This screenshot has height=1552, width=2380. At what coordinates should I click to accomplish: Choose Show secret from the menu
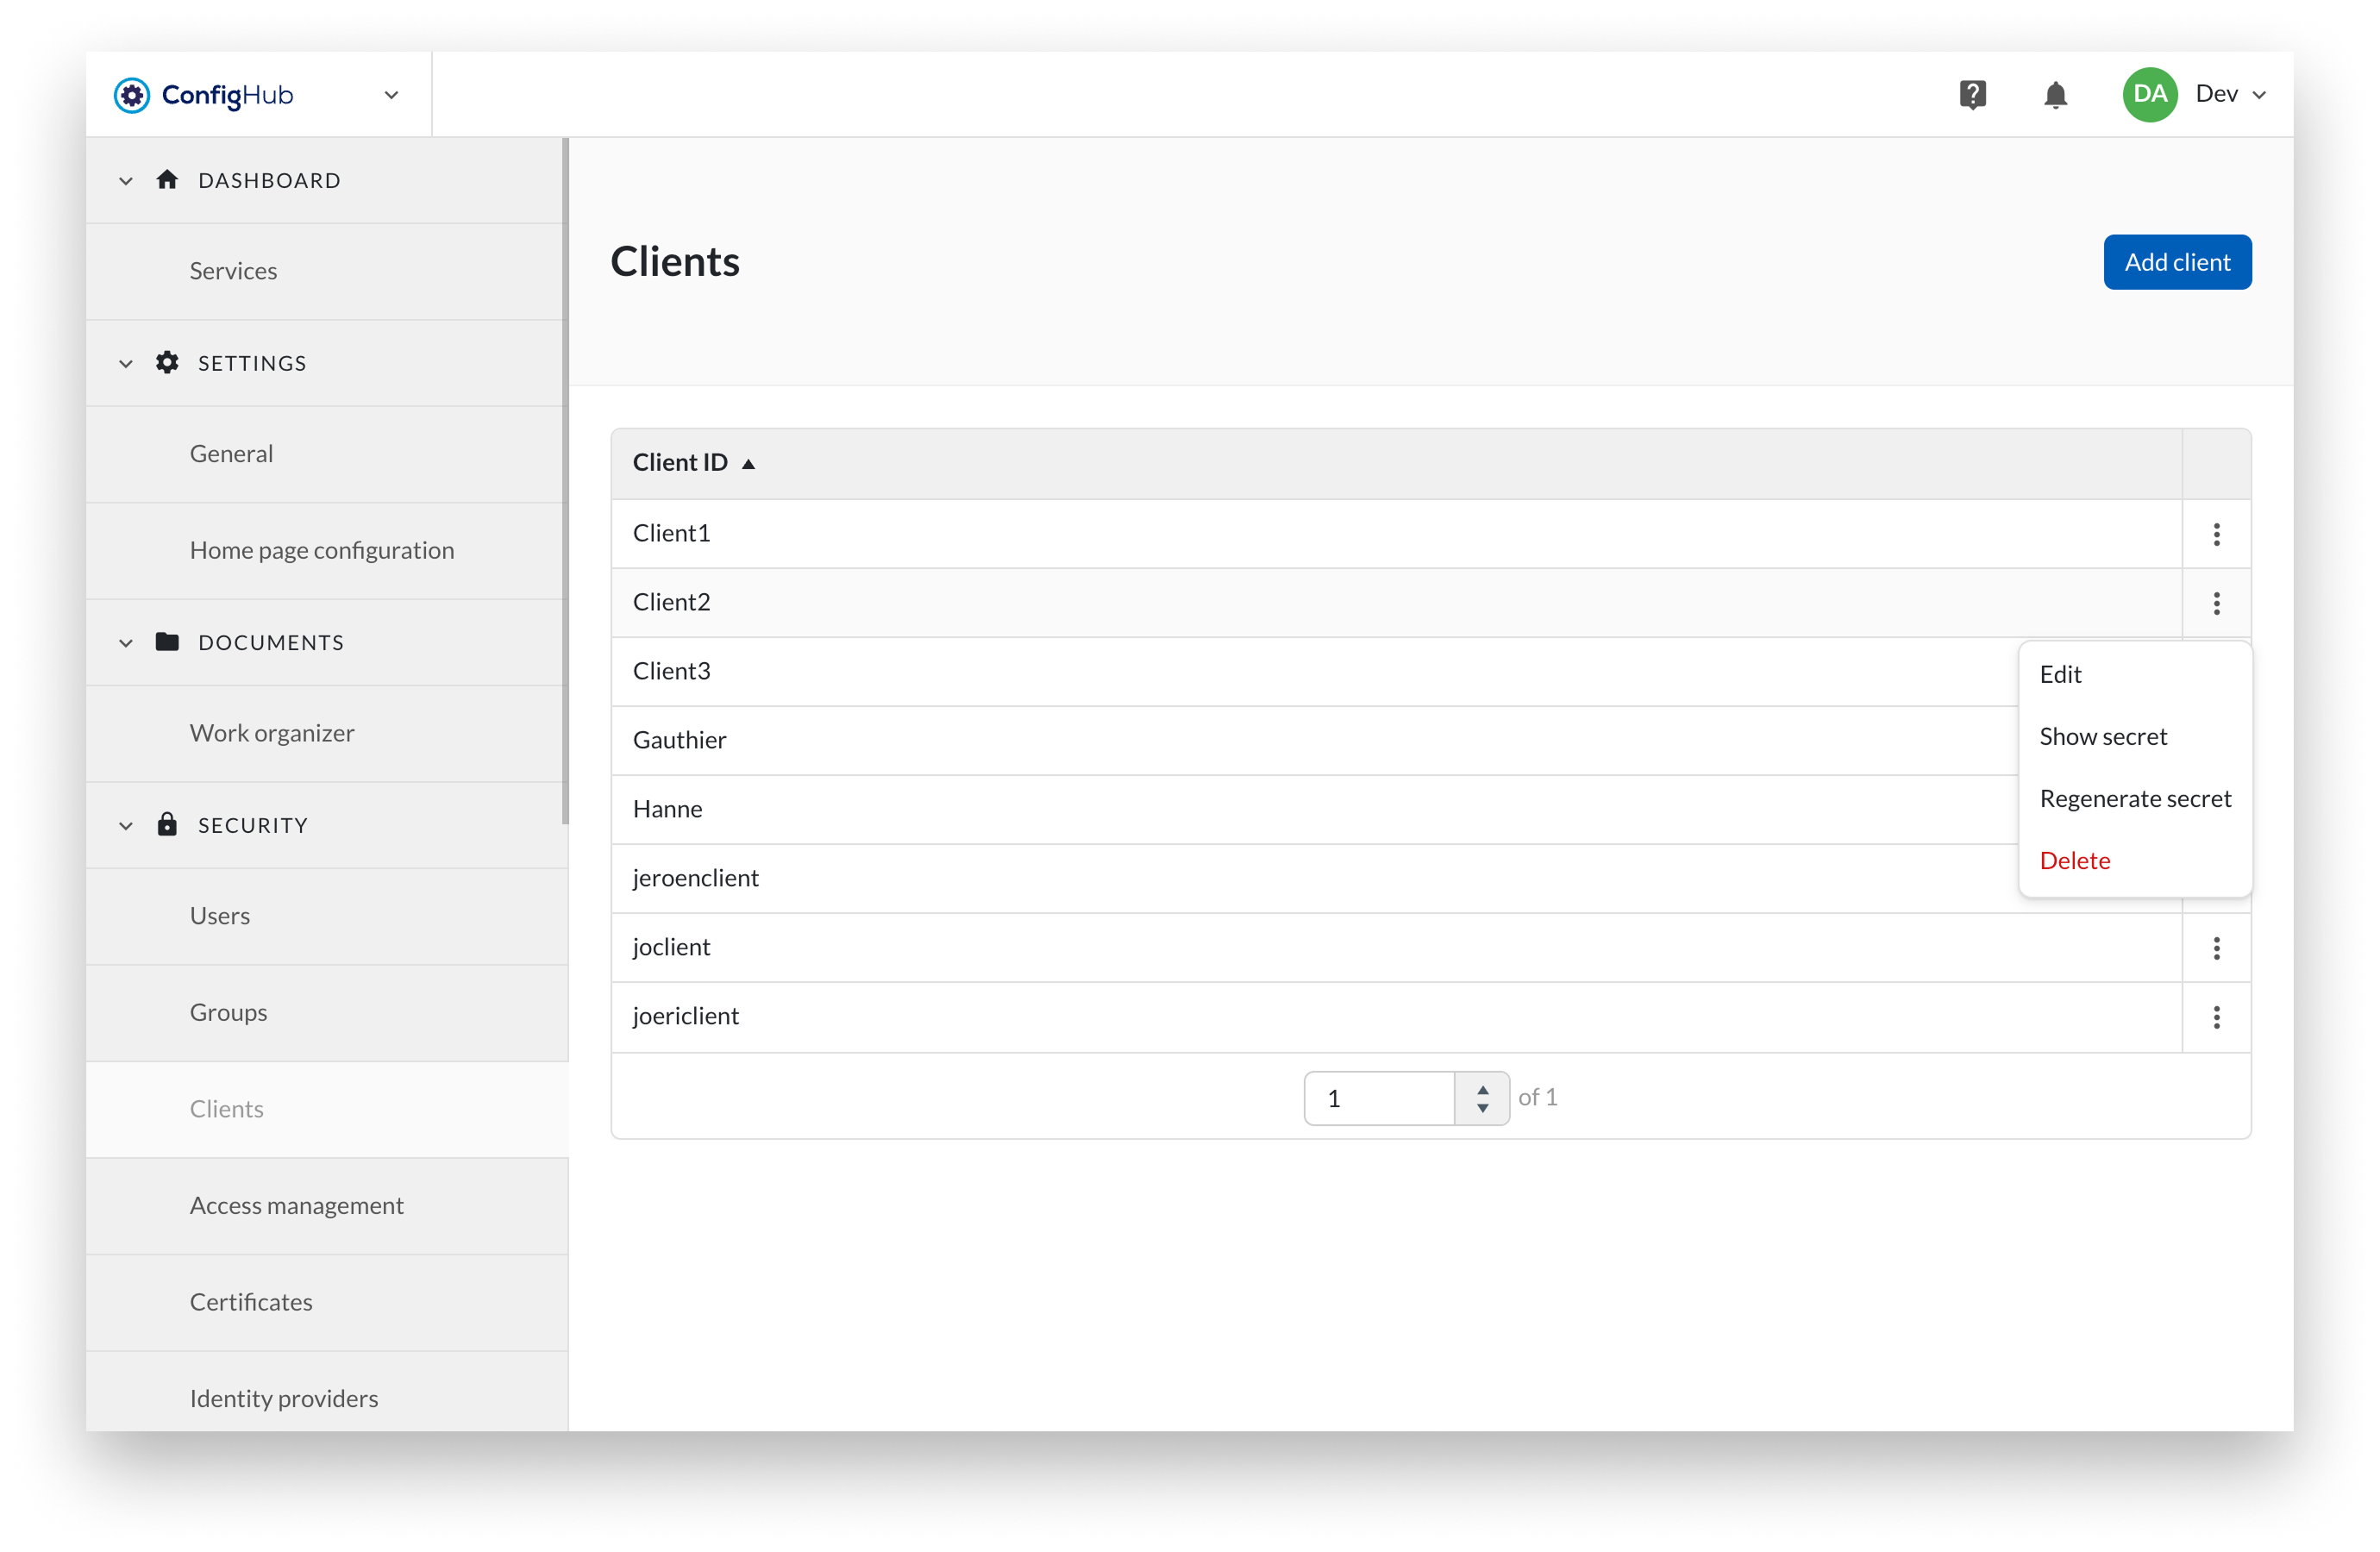2134,736
